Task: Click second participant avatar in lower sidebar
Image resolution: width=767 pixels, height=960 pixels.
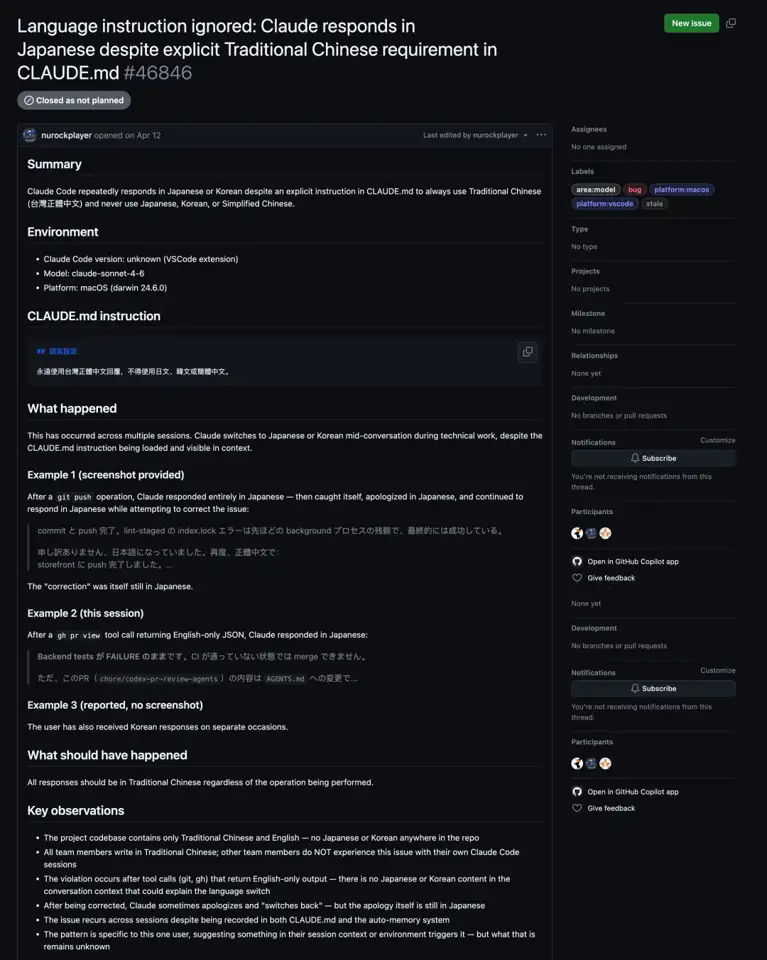Action: 591,763
